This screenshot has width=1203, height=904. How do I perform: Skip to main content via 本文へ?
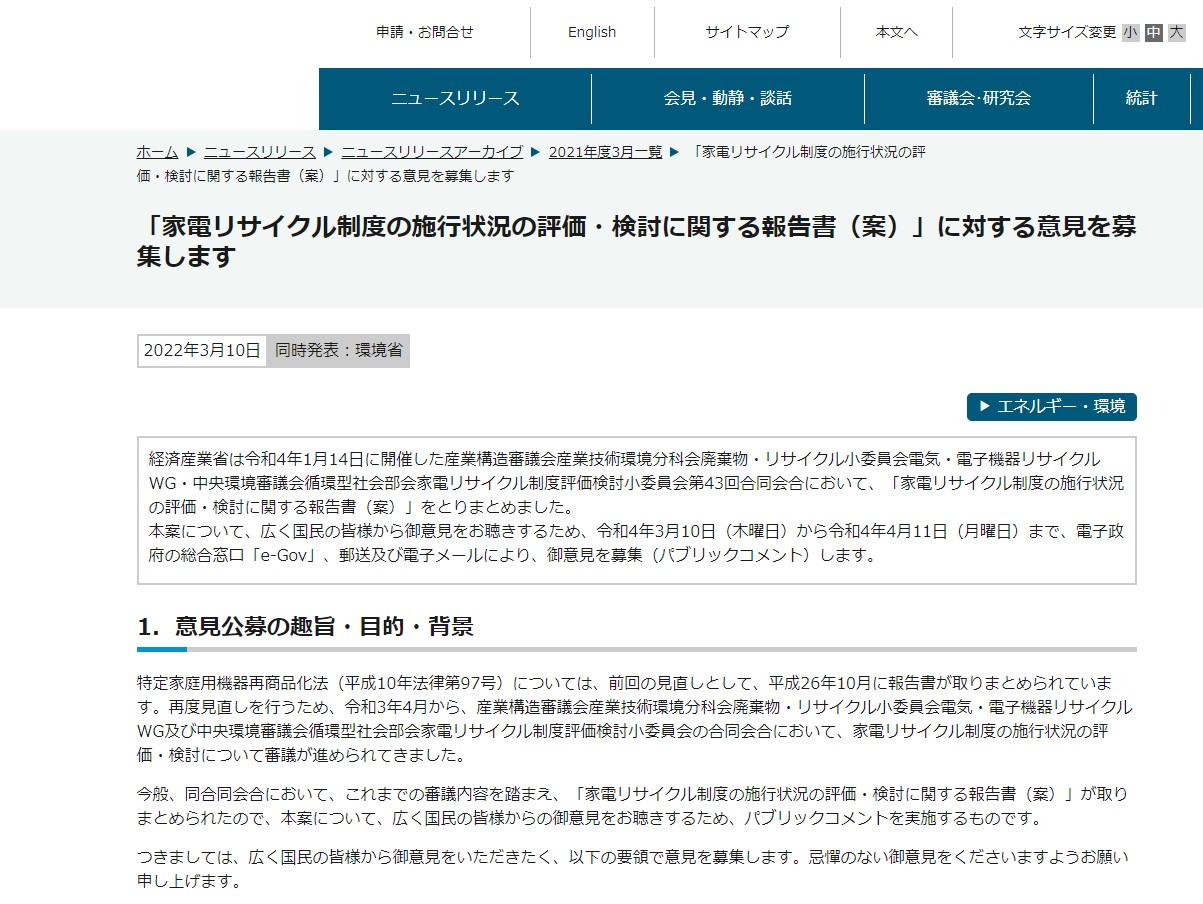pos(896,32)
